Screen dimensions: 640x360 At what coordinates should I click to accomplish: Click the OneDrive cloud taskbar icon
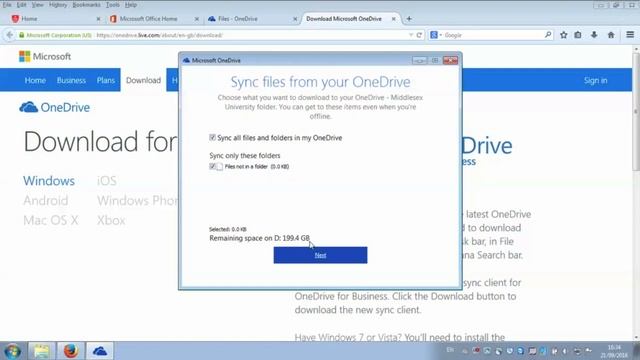click(100, 351)
